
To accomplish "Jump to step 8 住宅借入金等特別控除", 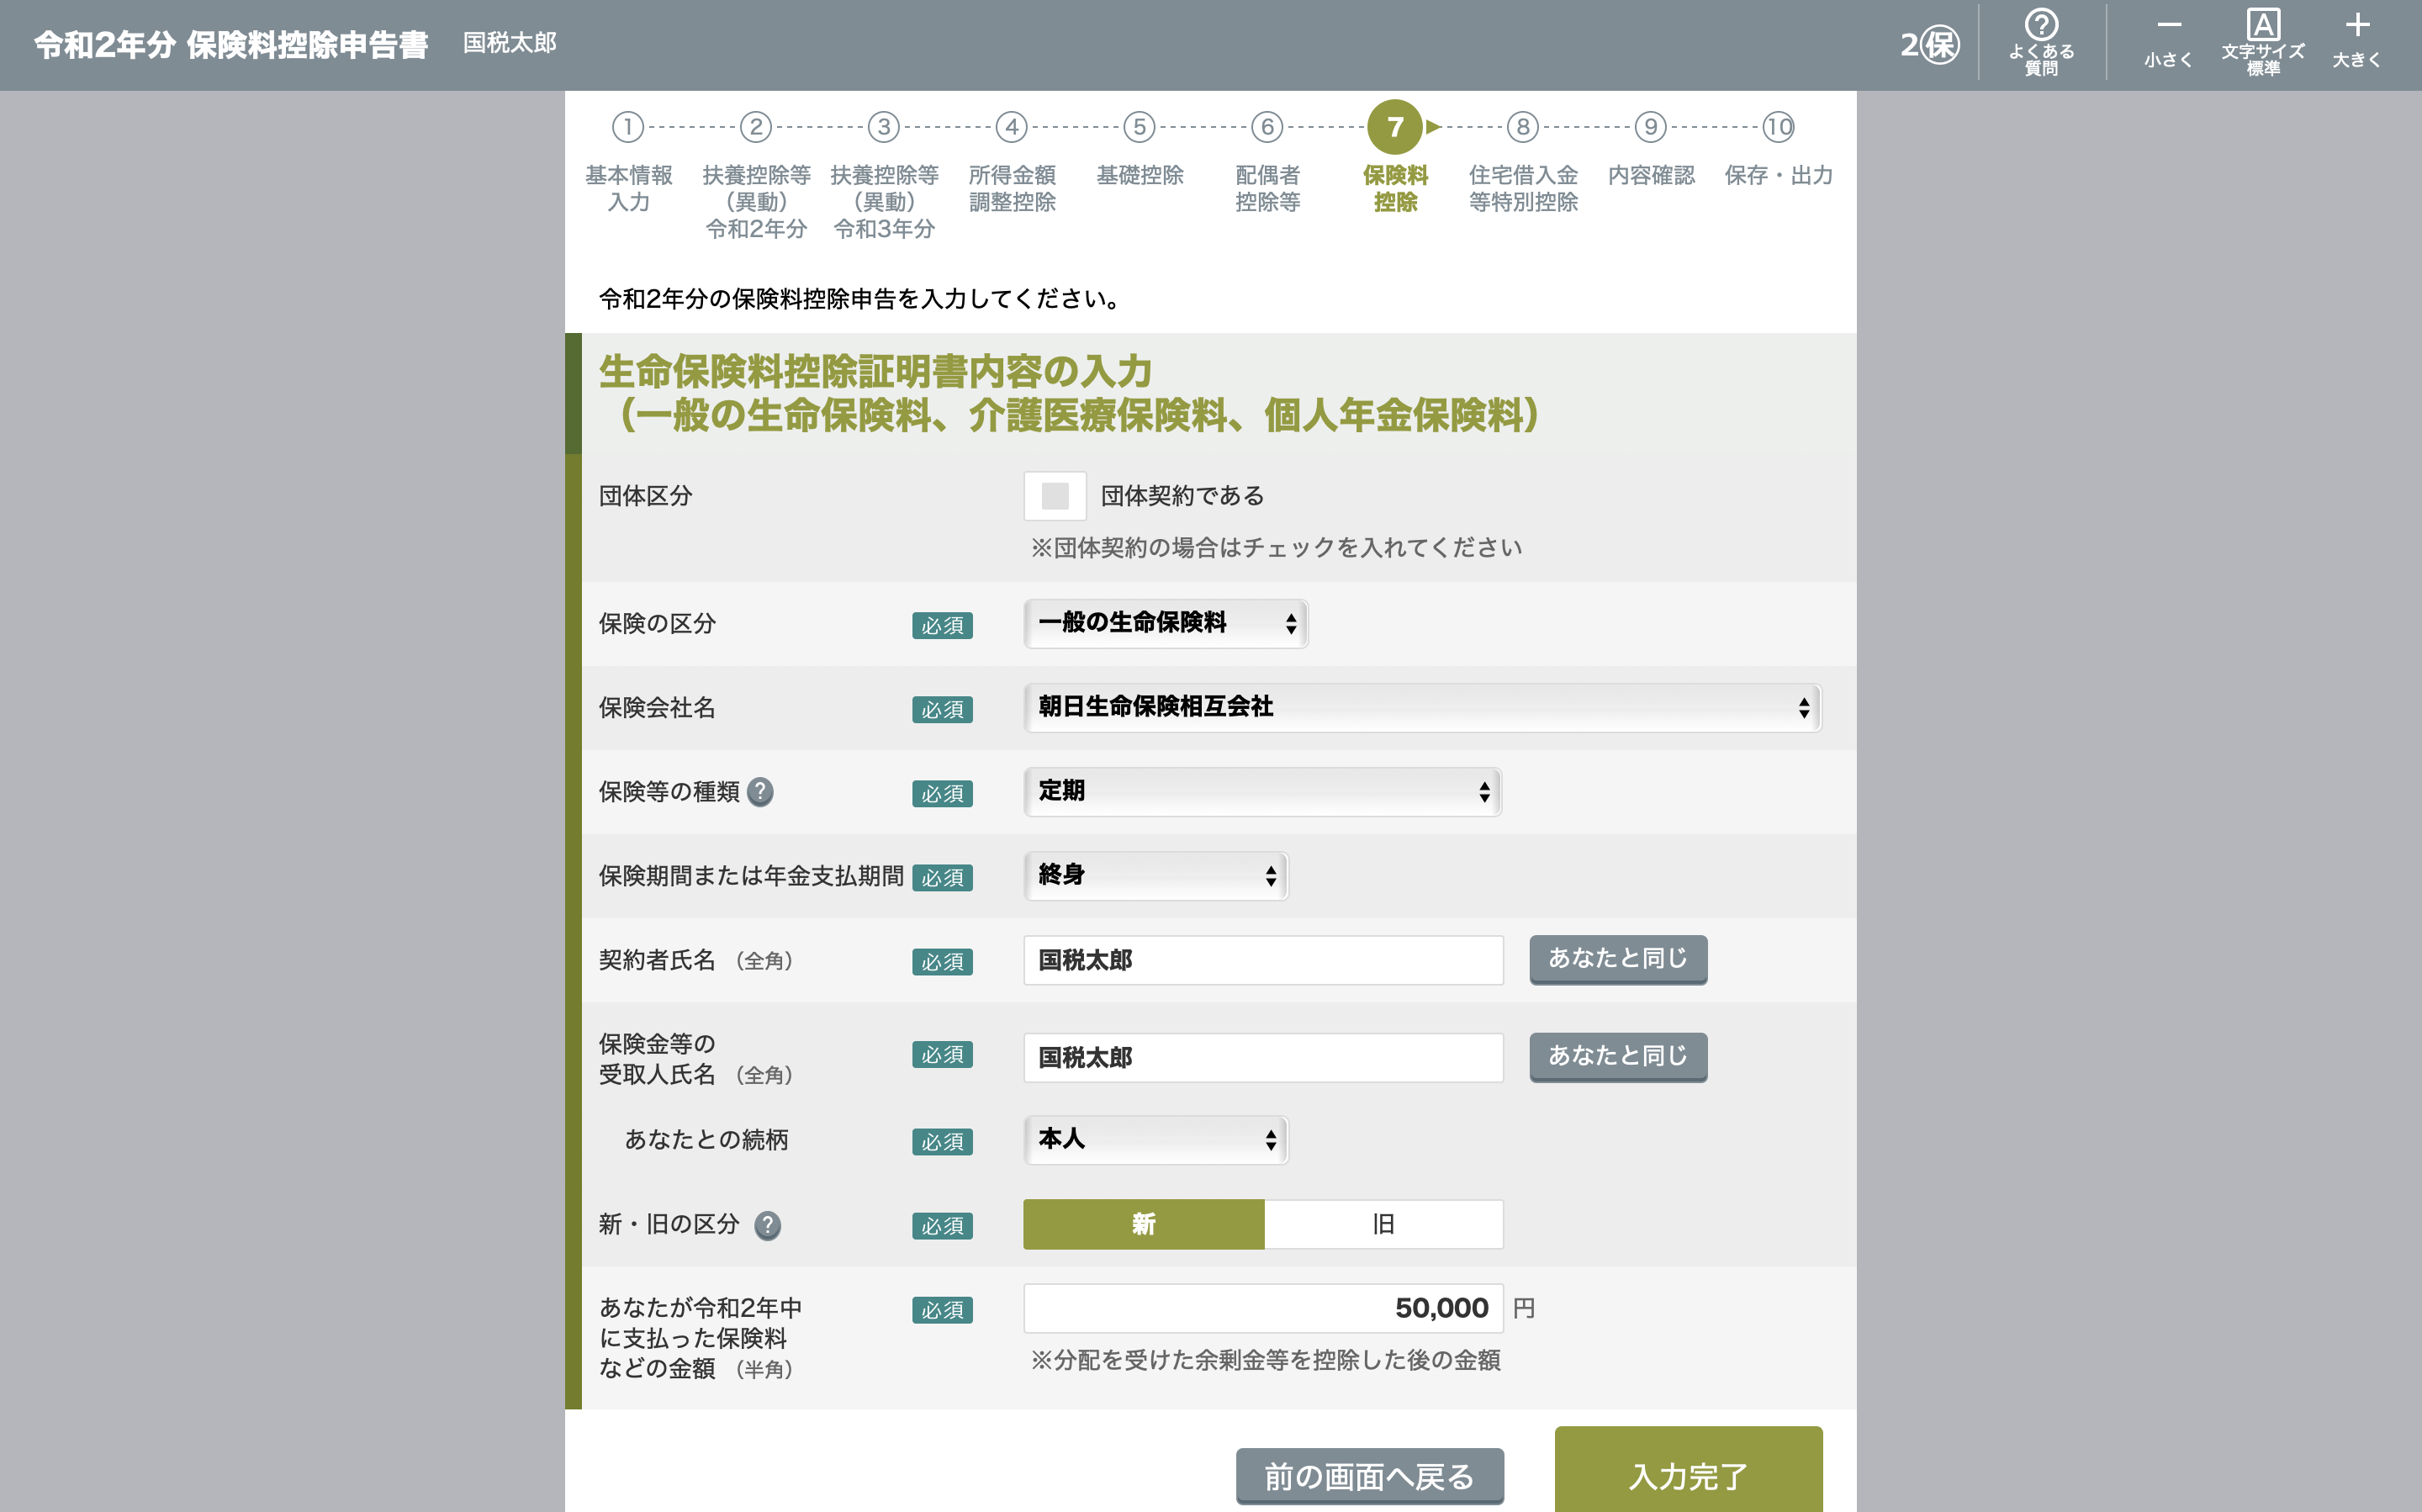I will coord(1522,127).
